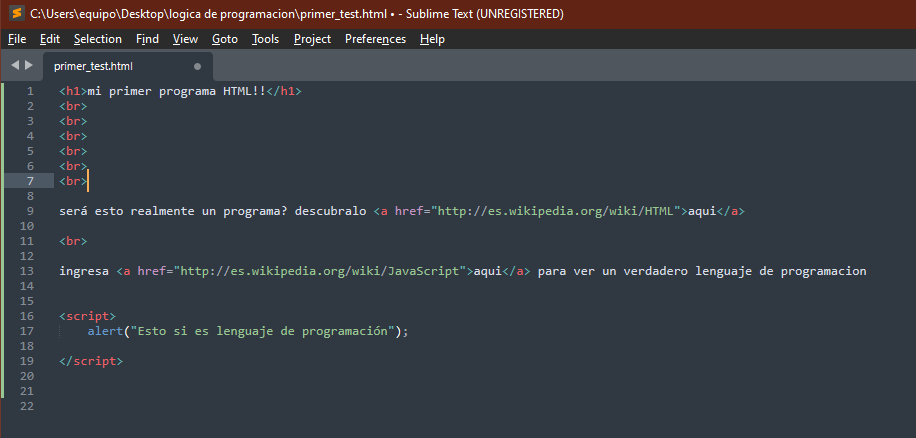Screen dimensions: 916x438
Task: Click line number 1 in the gutter
Action: pyautogui.click(x=30, y=92)
